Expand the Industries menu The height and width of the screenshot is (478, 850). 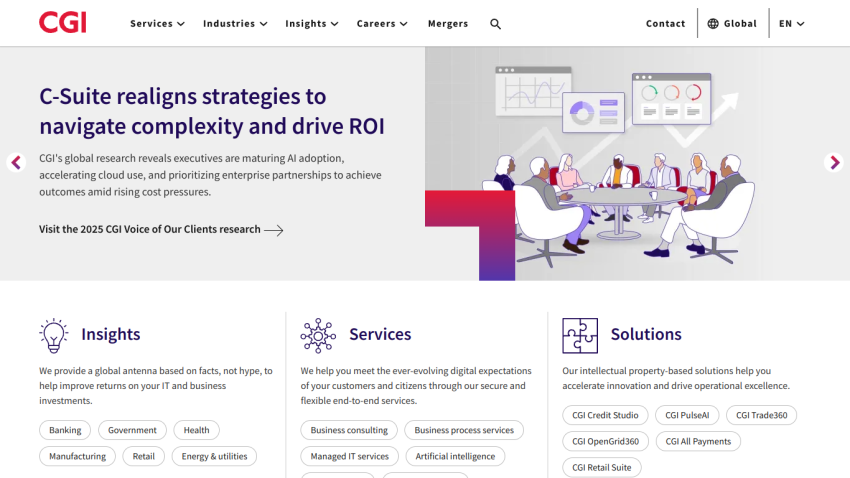click(235, 23)
